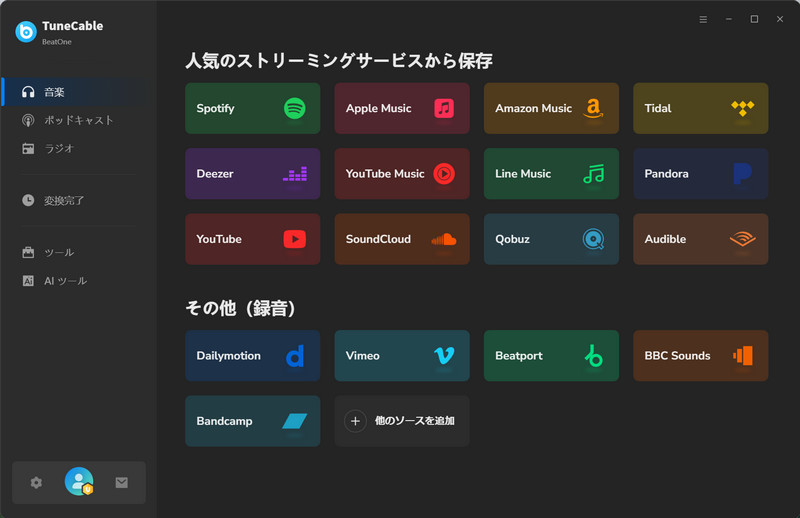The image size is (800, 518).
Task: Click the SoundCloud cloud icon
Action: [x=443, y=239]
